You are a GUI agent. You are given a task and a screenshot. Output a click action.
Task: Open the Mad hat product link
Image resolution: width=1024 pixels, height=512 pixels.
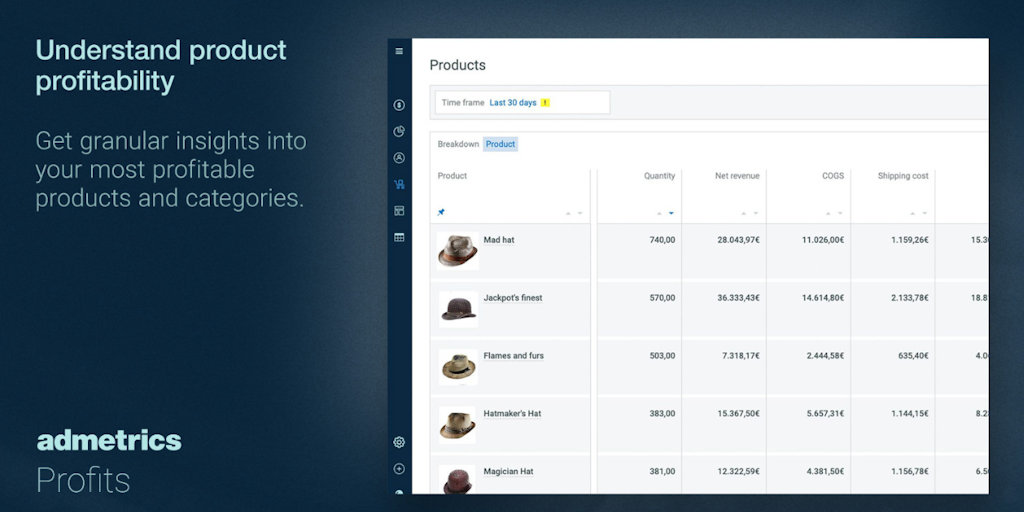(x=499, y=240)
